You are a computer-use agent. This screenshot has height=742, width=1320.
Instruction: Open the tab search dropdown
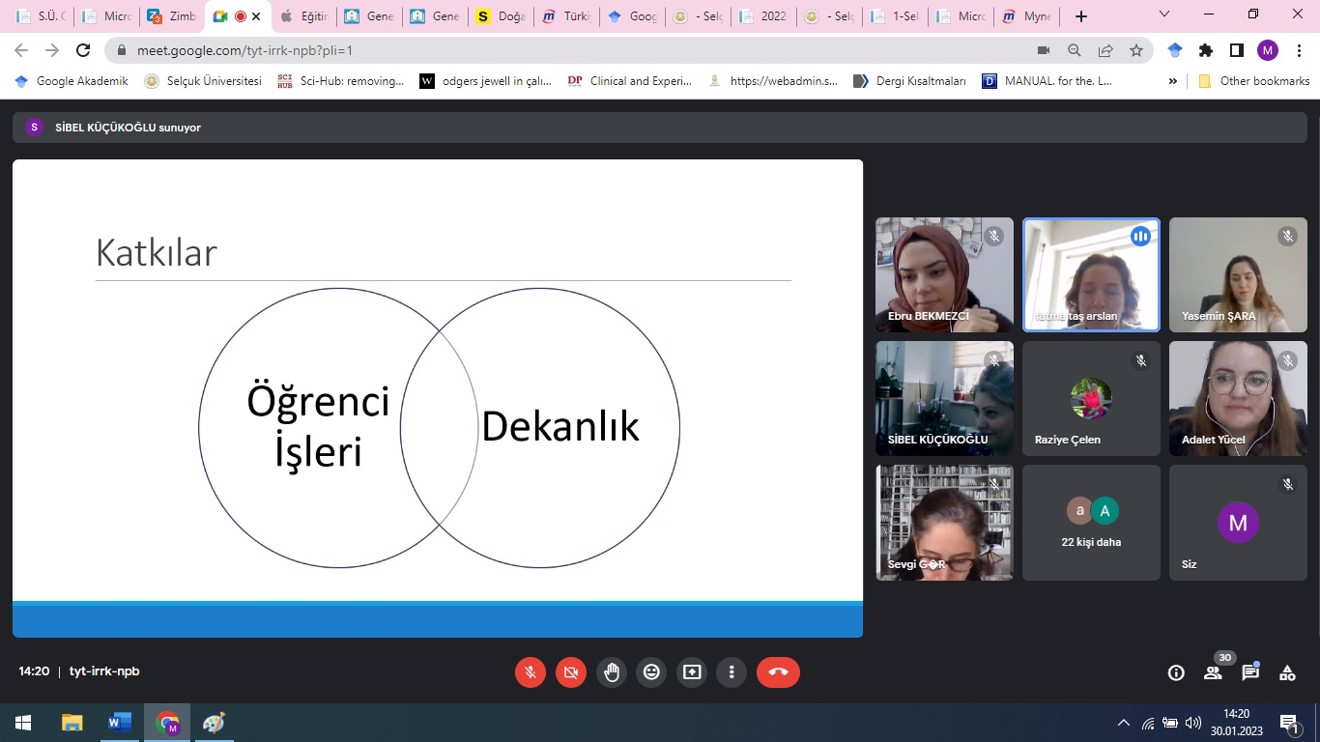(x=1164, y=15)
